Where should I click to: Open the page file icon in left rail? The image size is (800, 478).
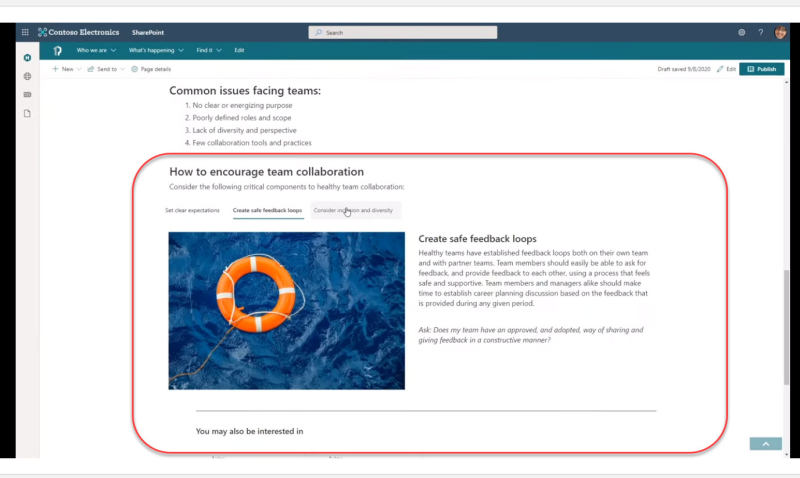point(28,113)
